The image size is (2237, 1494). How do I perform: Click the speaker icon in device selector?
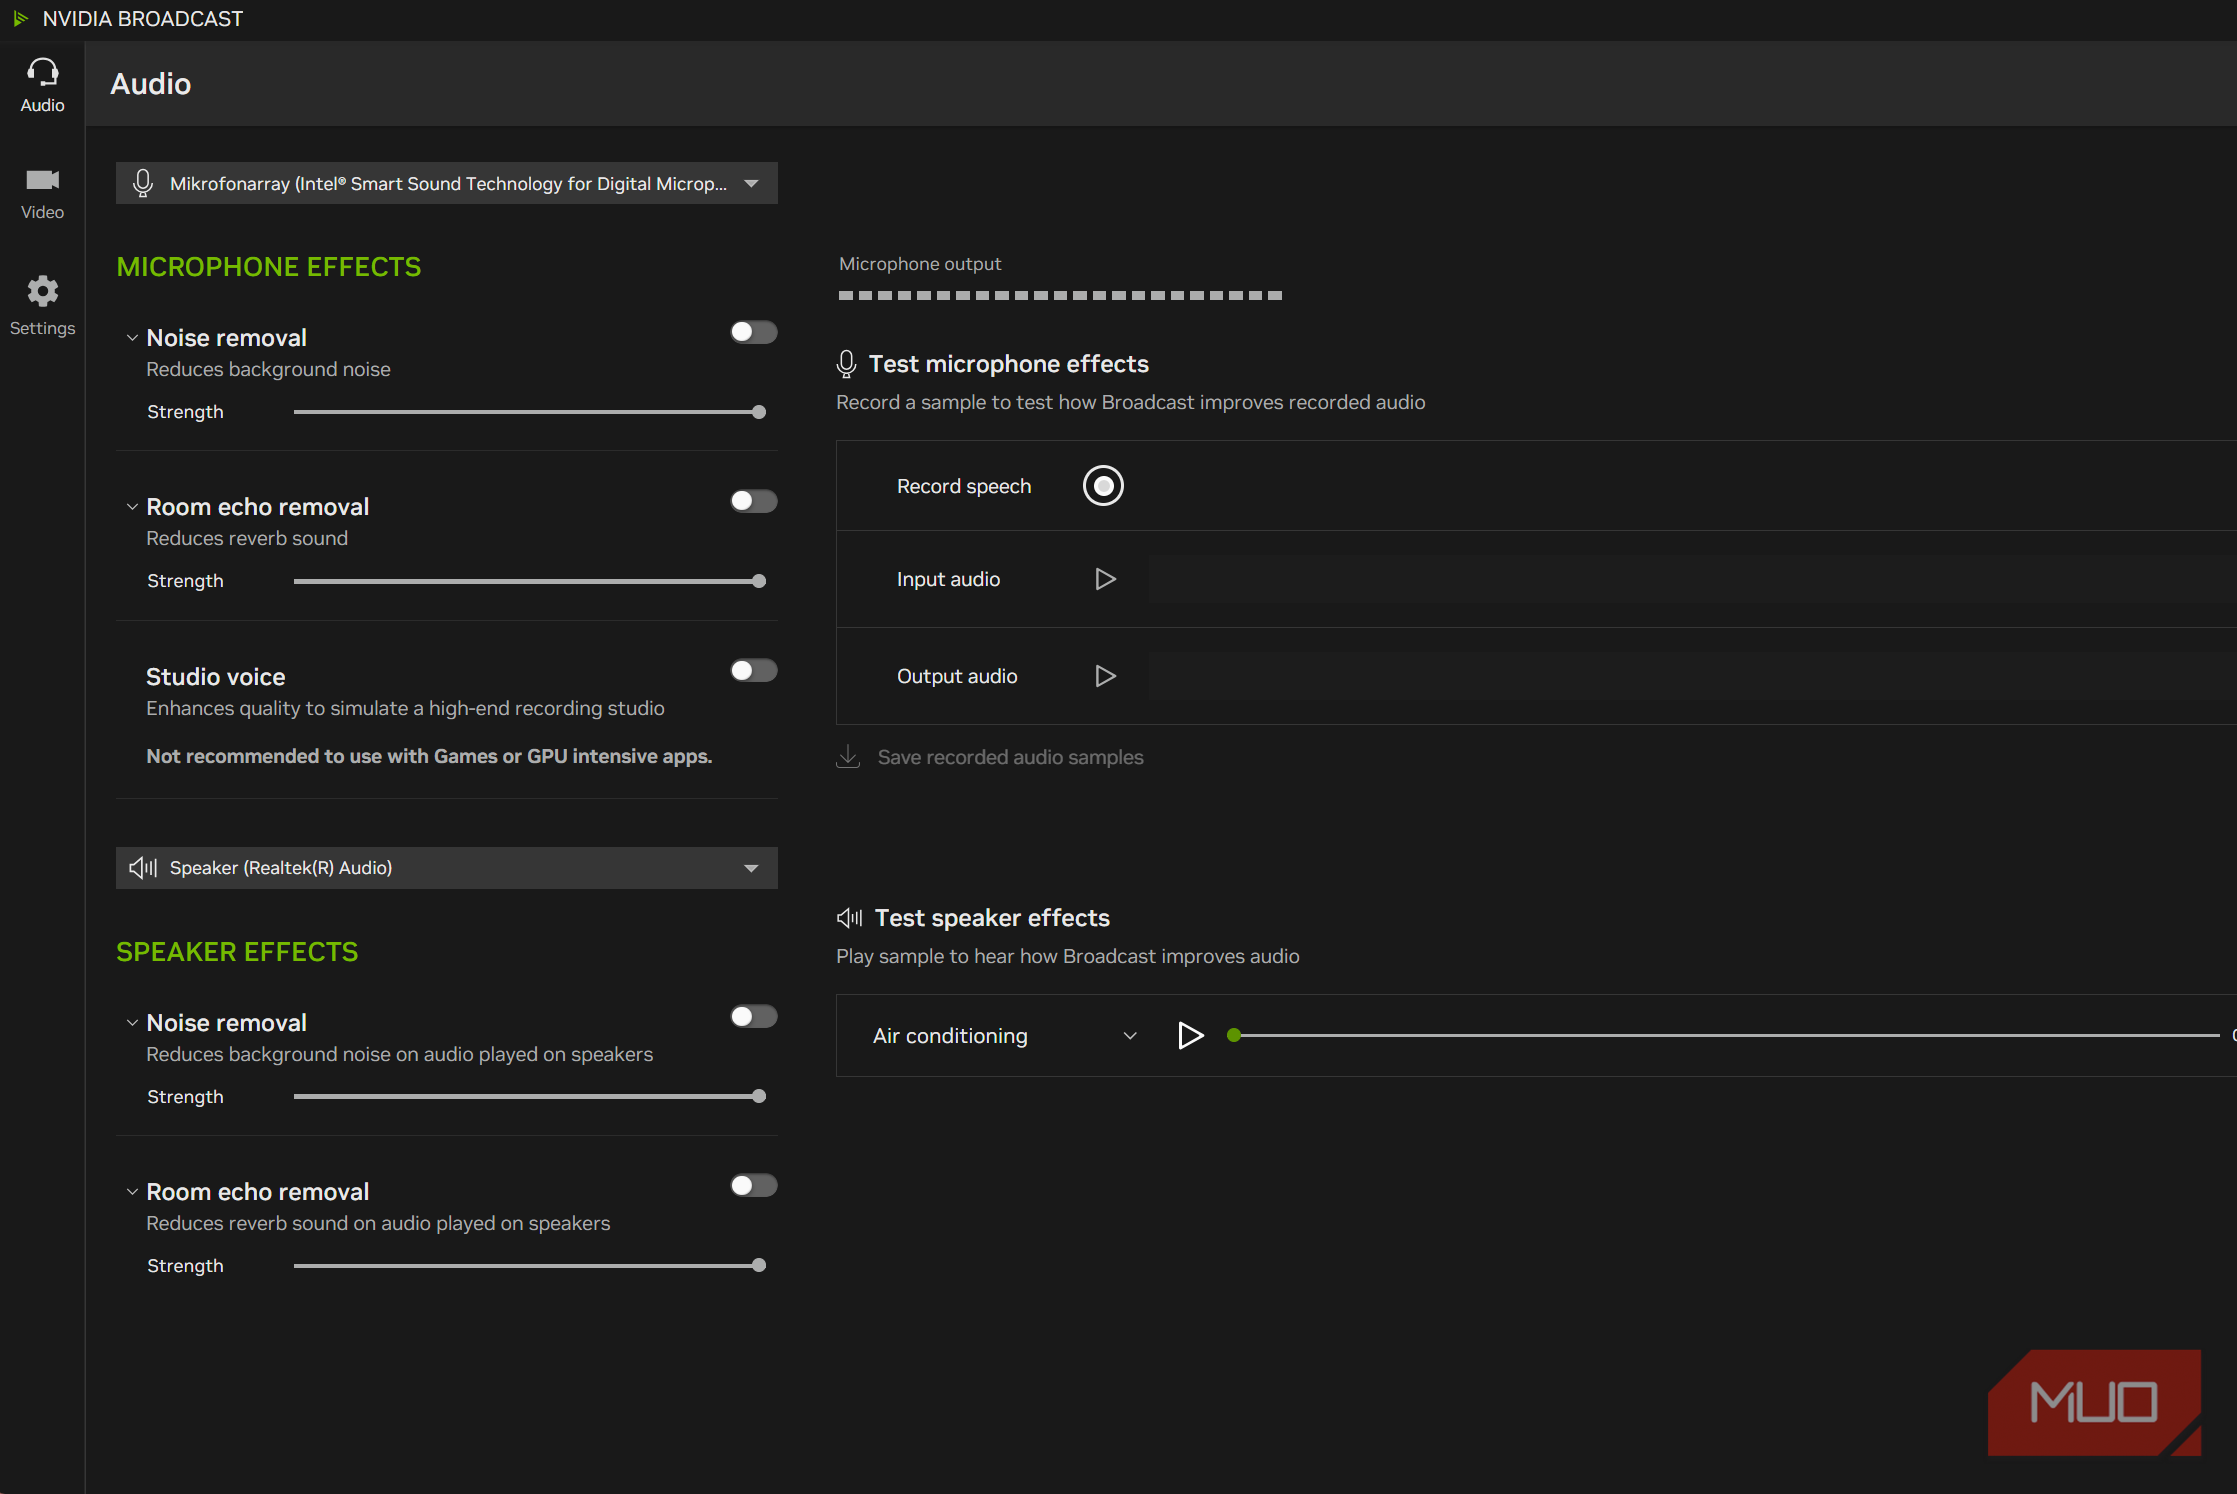(x=143, y=868)
